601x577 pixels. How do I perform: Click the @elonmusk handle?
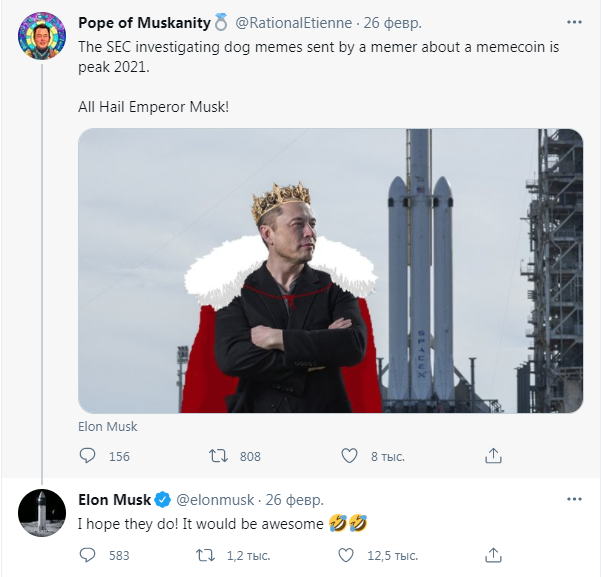coord(214,499)
